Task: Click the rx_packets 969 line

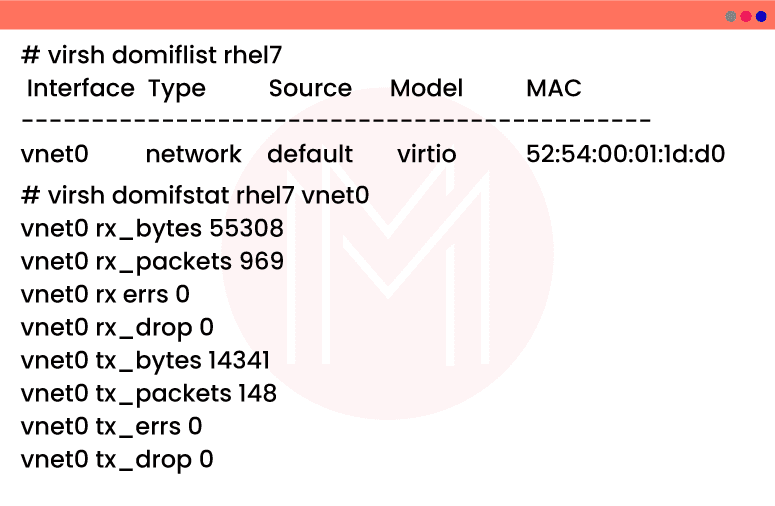Action: [152, 262]
